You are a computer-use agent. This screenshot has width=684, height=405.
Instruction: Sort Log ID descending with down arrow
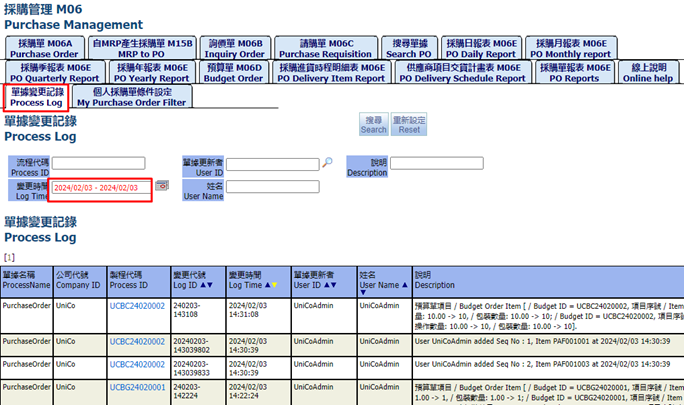(x=210, y=285)
